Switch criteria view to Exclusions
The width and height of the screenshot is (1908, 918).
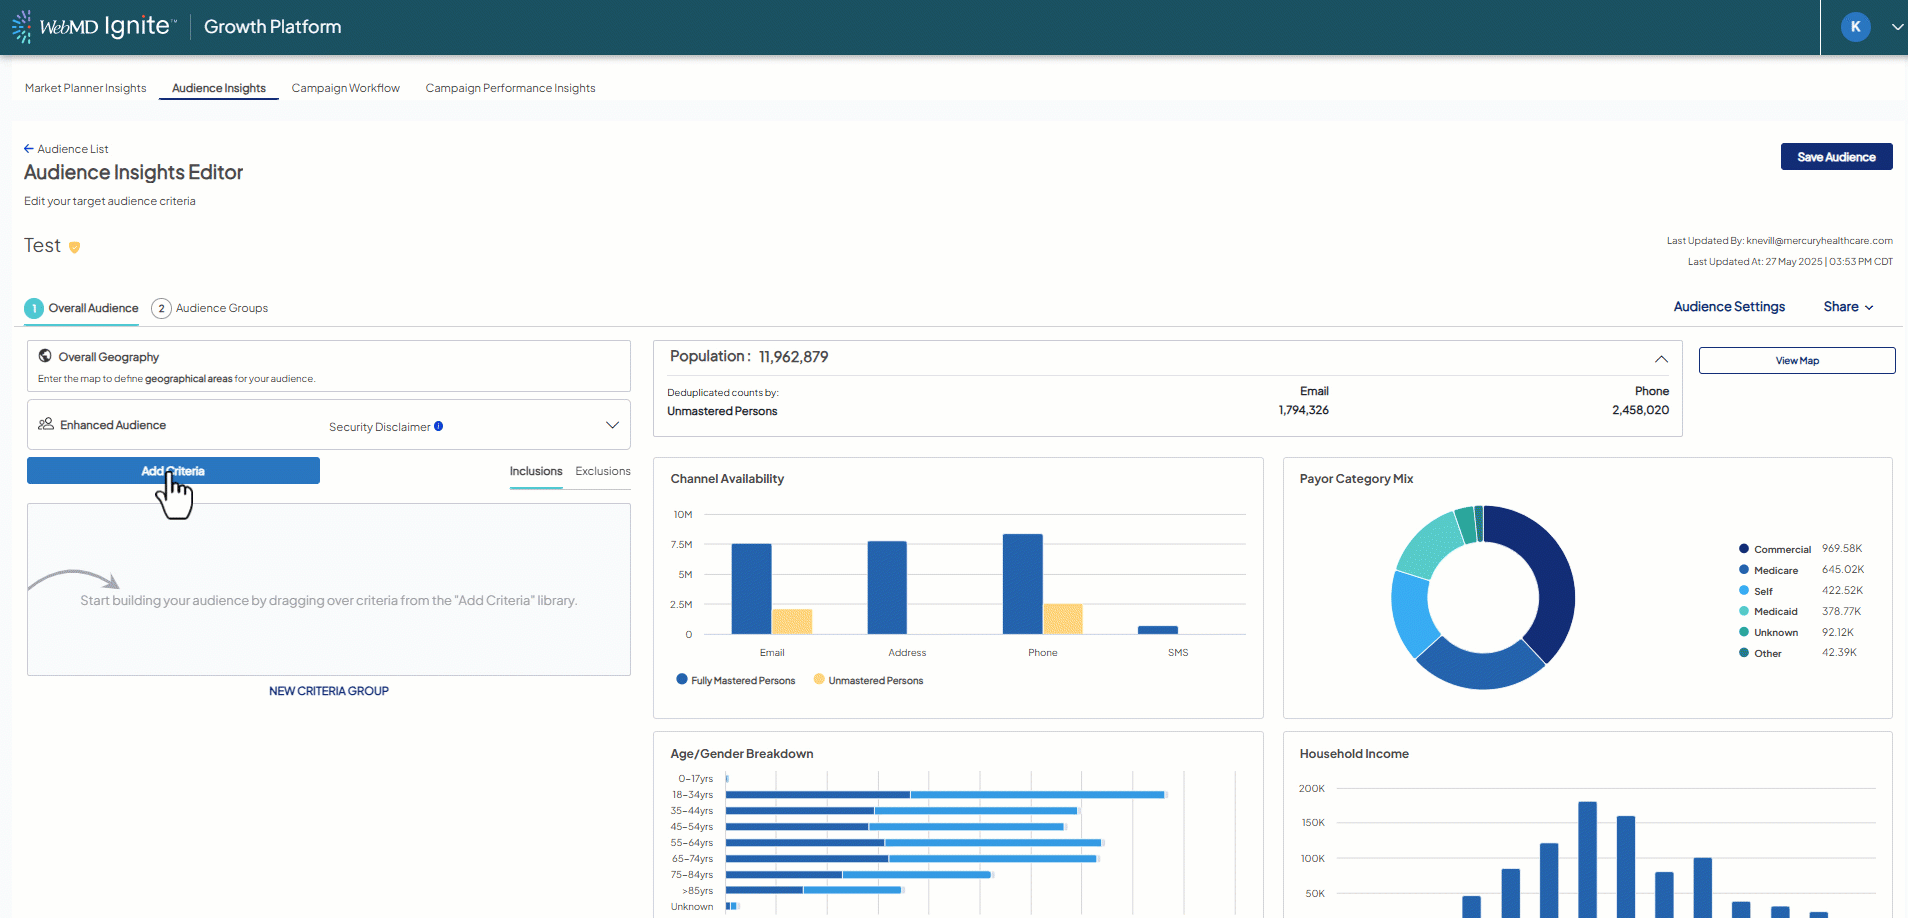(x=601, y=471)
